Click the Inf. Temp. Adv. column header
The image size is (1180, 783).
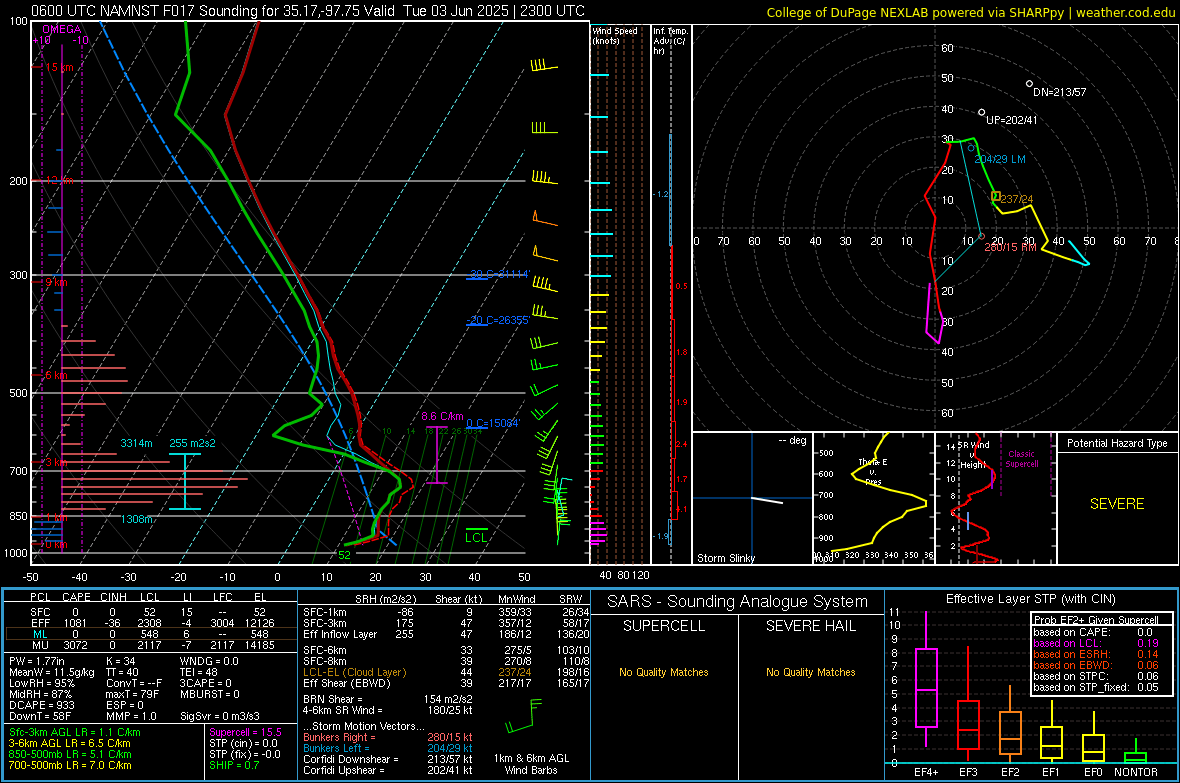pos(670,41)
